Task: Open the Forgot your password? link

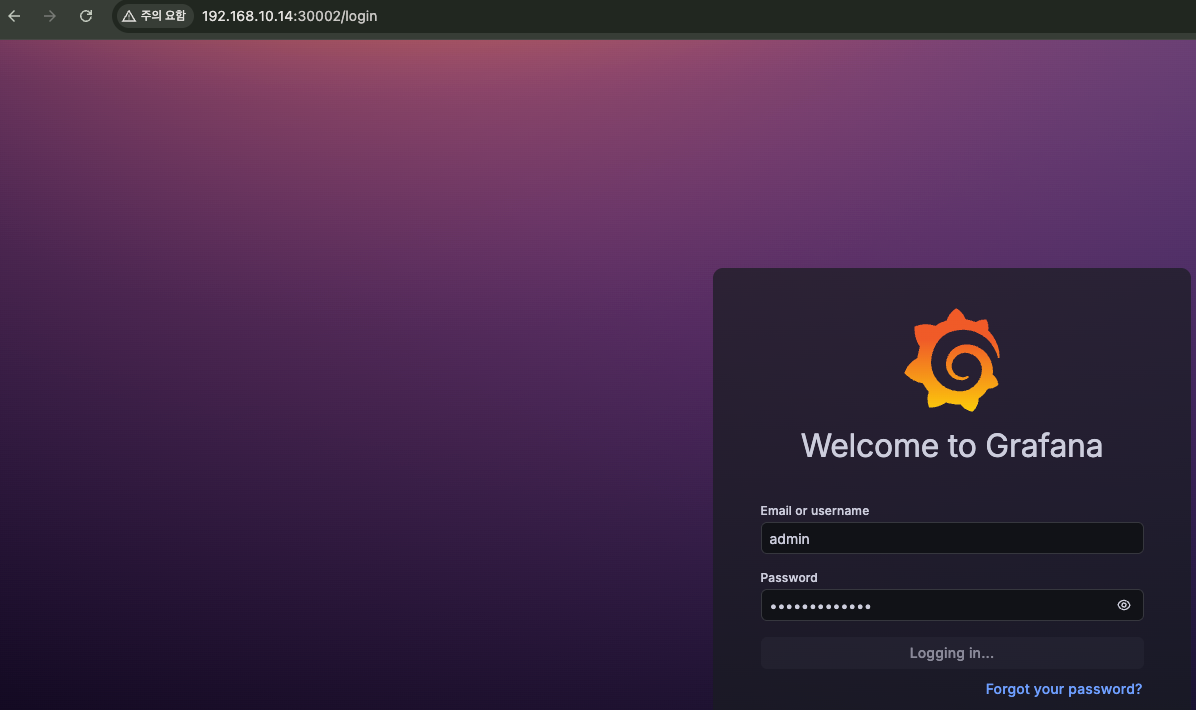Action: [x=1063, y=689]
